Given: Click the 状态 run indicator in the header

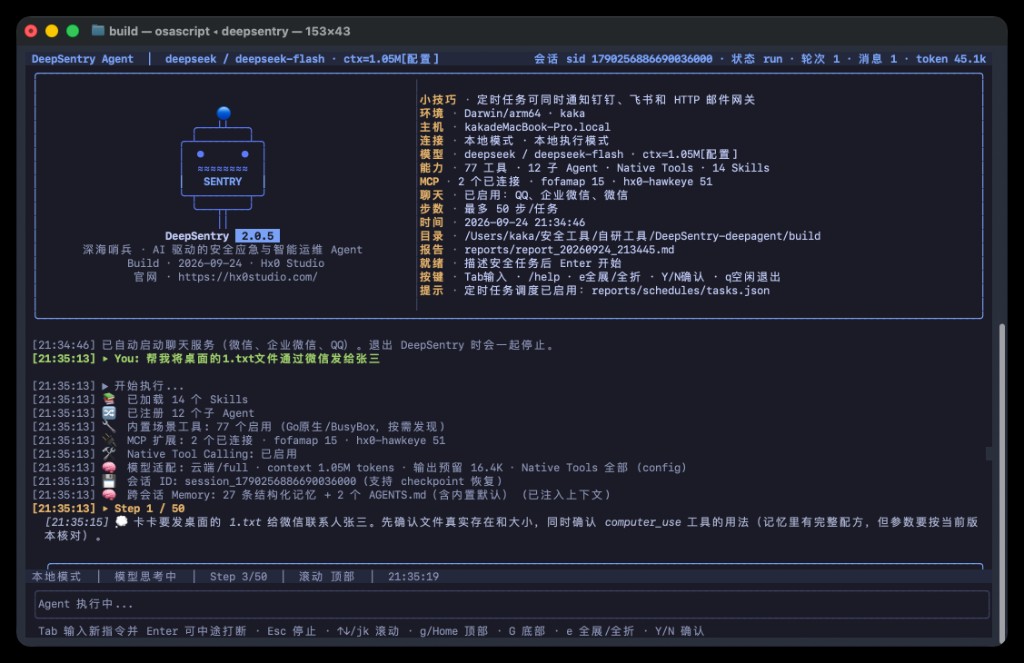Looking at the screenshot, I should point(756,59).
